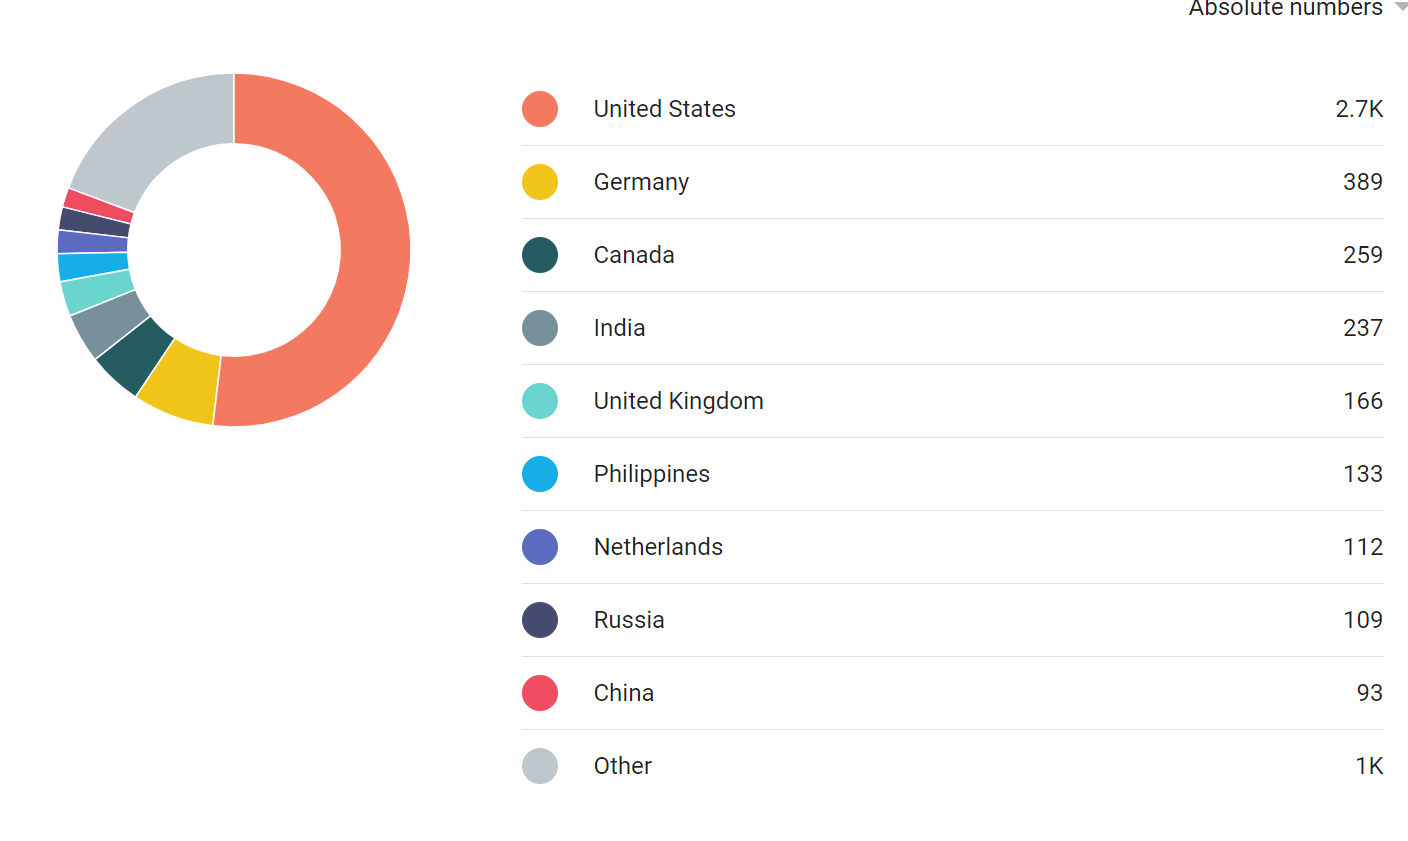The height and width of the screenshot is (841, 1408).
Task: Click the Russia dark navy legend dot
Action: point(540,620)
